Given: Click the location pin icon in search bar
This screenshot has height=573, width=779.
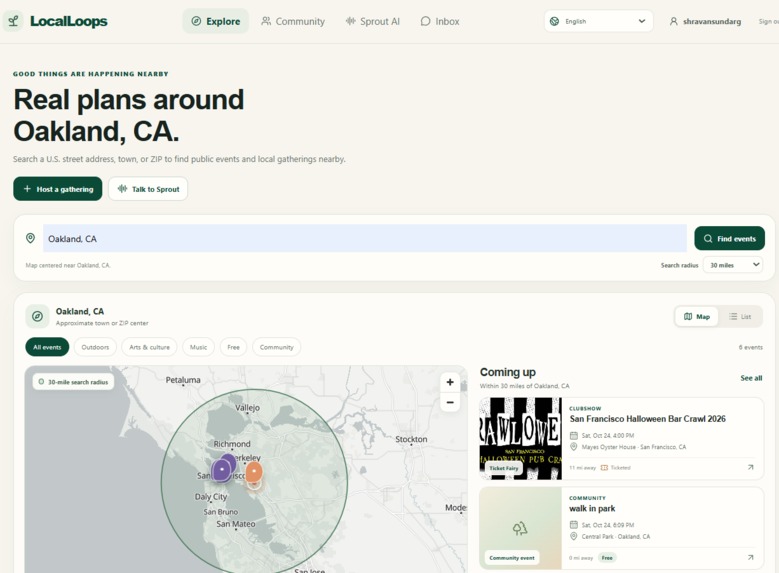Looking at the screenshot, I should [x=30, y=238].
